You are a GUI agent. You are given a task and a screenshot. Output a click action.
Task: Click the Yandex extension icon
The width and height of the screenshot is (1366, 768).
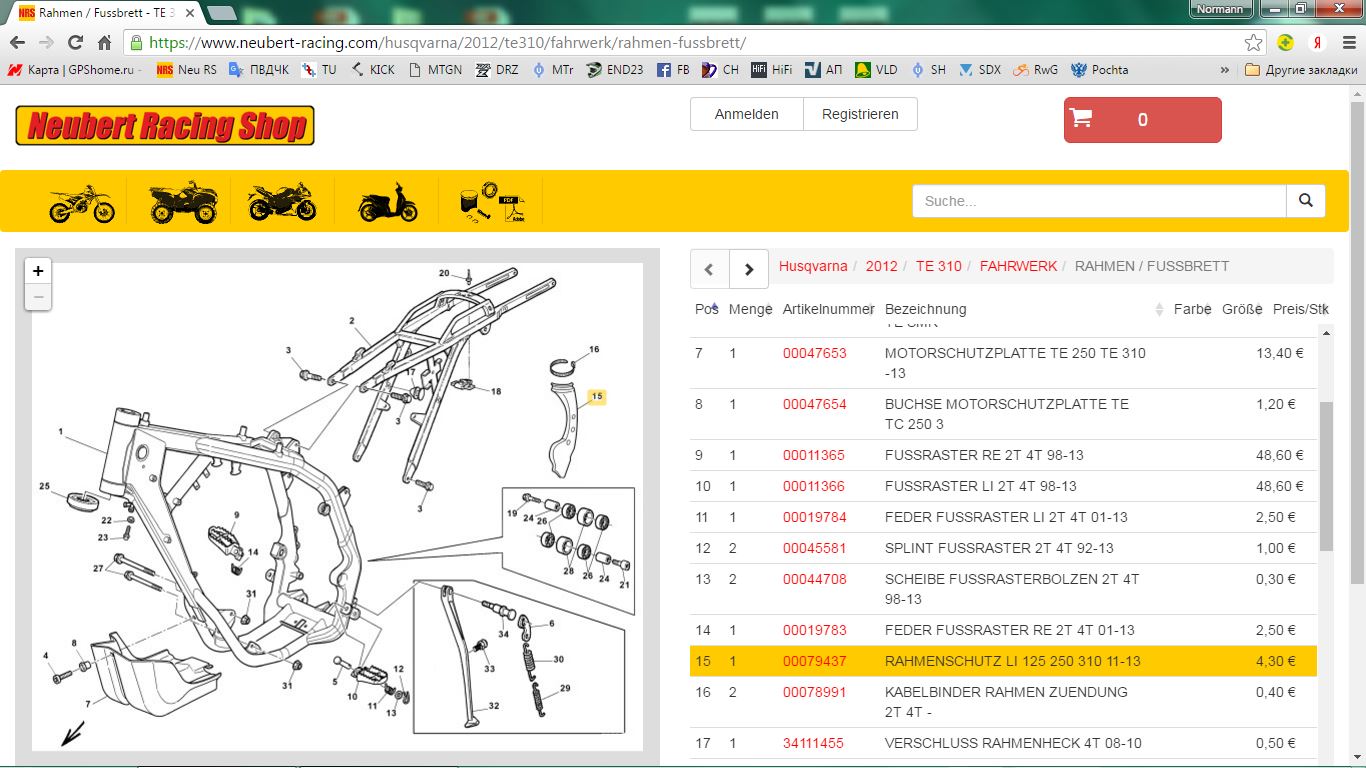pos(1318,43)
